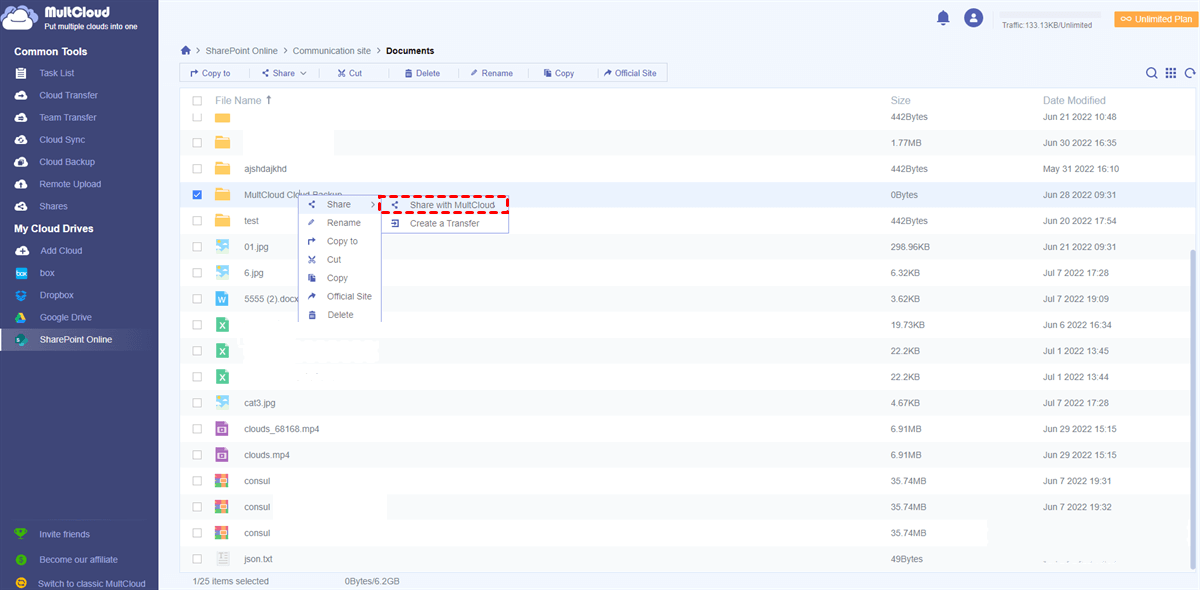Click the Cut toolbar button
Screen dimensions: 1200x590
(349, 73)
